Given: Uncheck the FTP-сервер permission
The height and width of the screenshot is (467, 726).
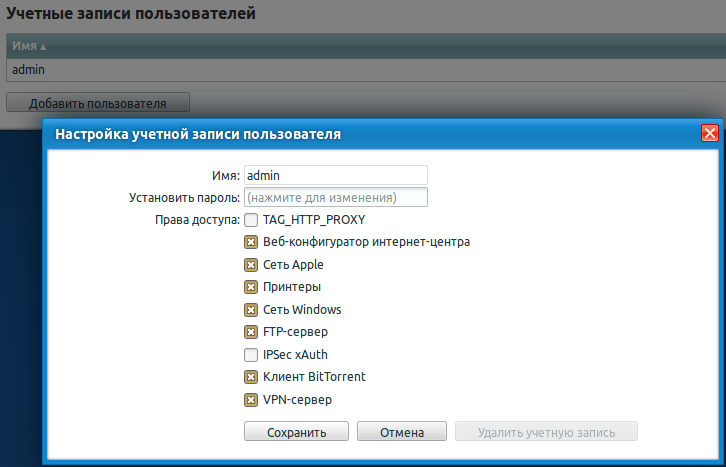Looking at the screenshot, I should coord(252,332).
